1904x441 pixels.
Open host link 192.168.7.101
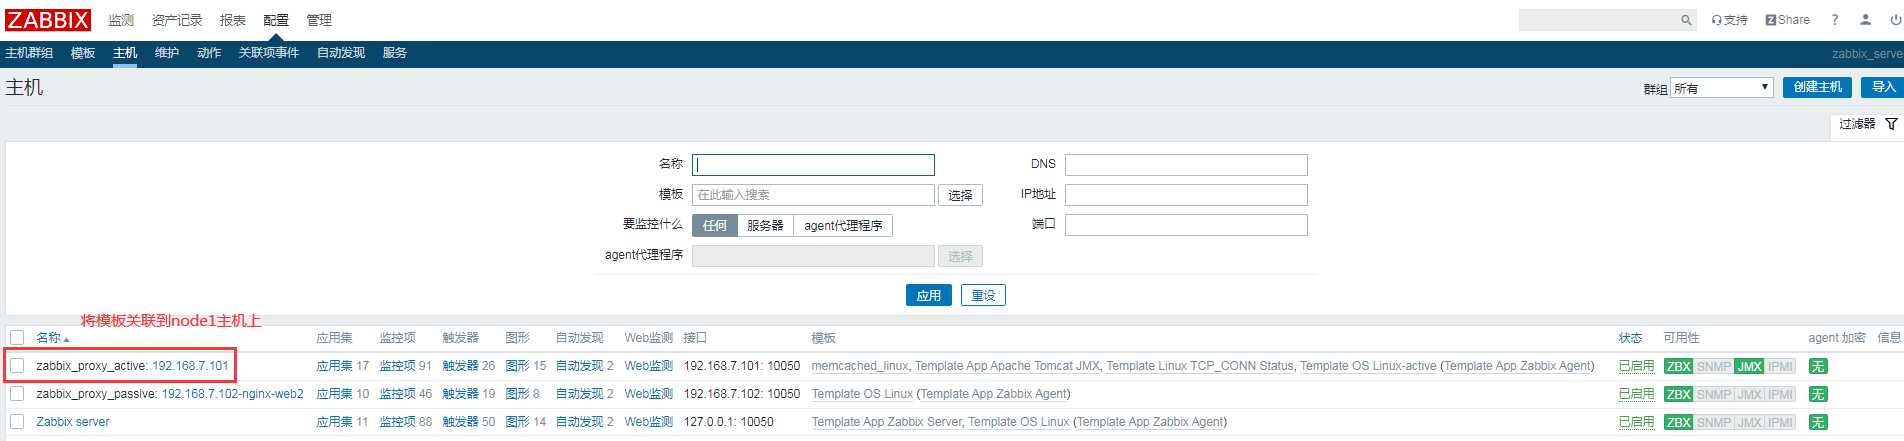(190, 366)
